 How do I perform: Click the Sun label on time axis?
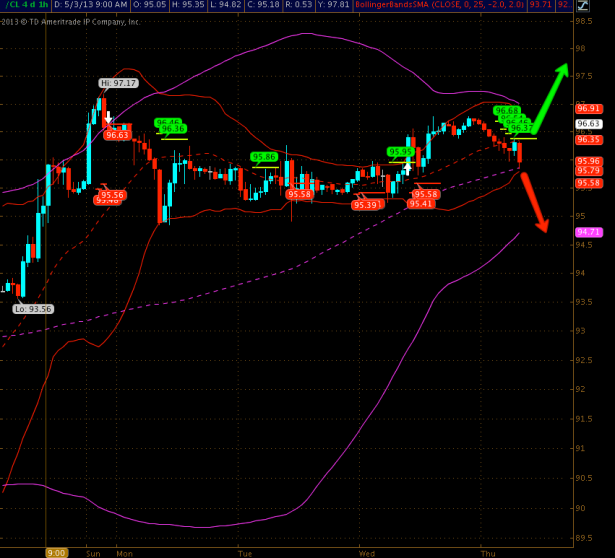(x=93, y=553)
